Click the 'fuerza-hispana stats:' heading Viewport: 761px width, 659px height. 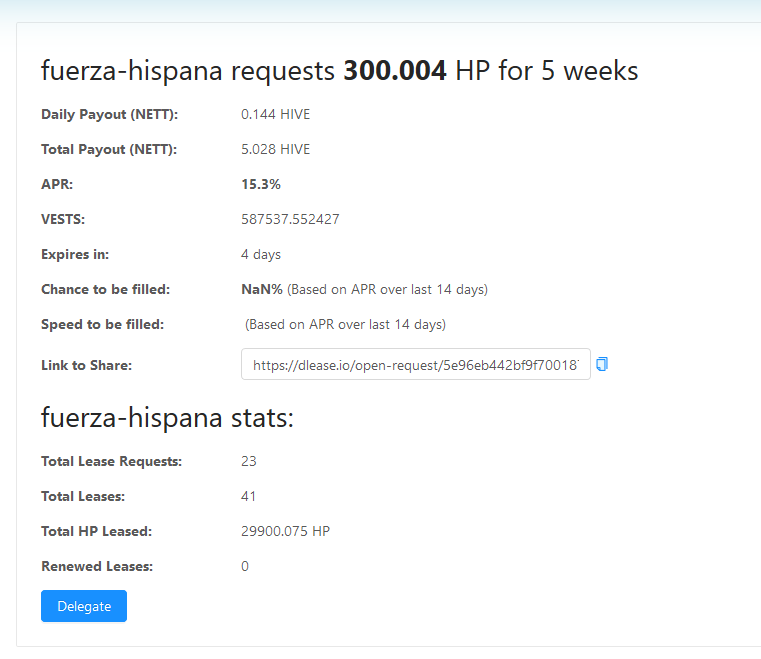pos(167,417)
